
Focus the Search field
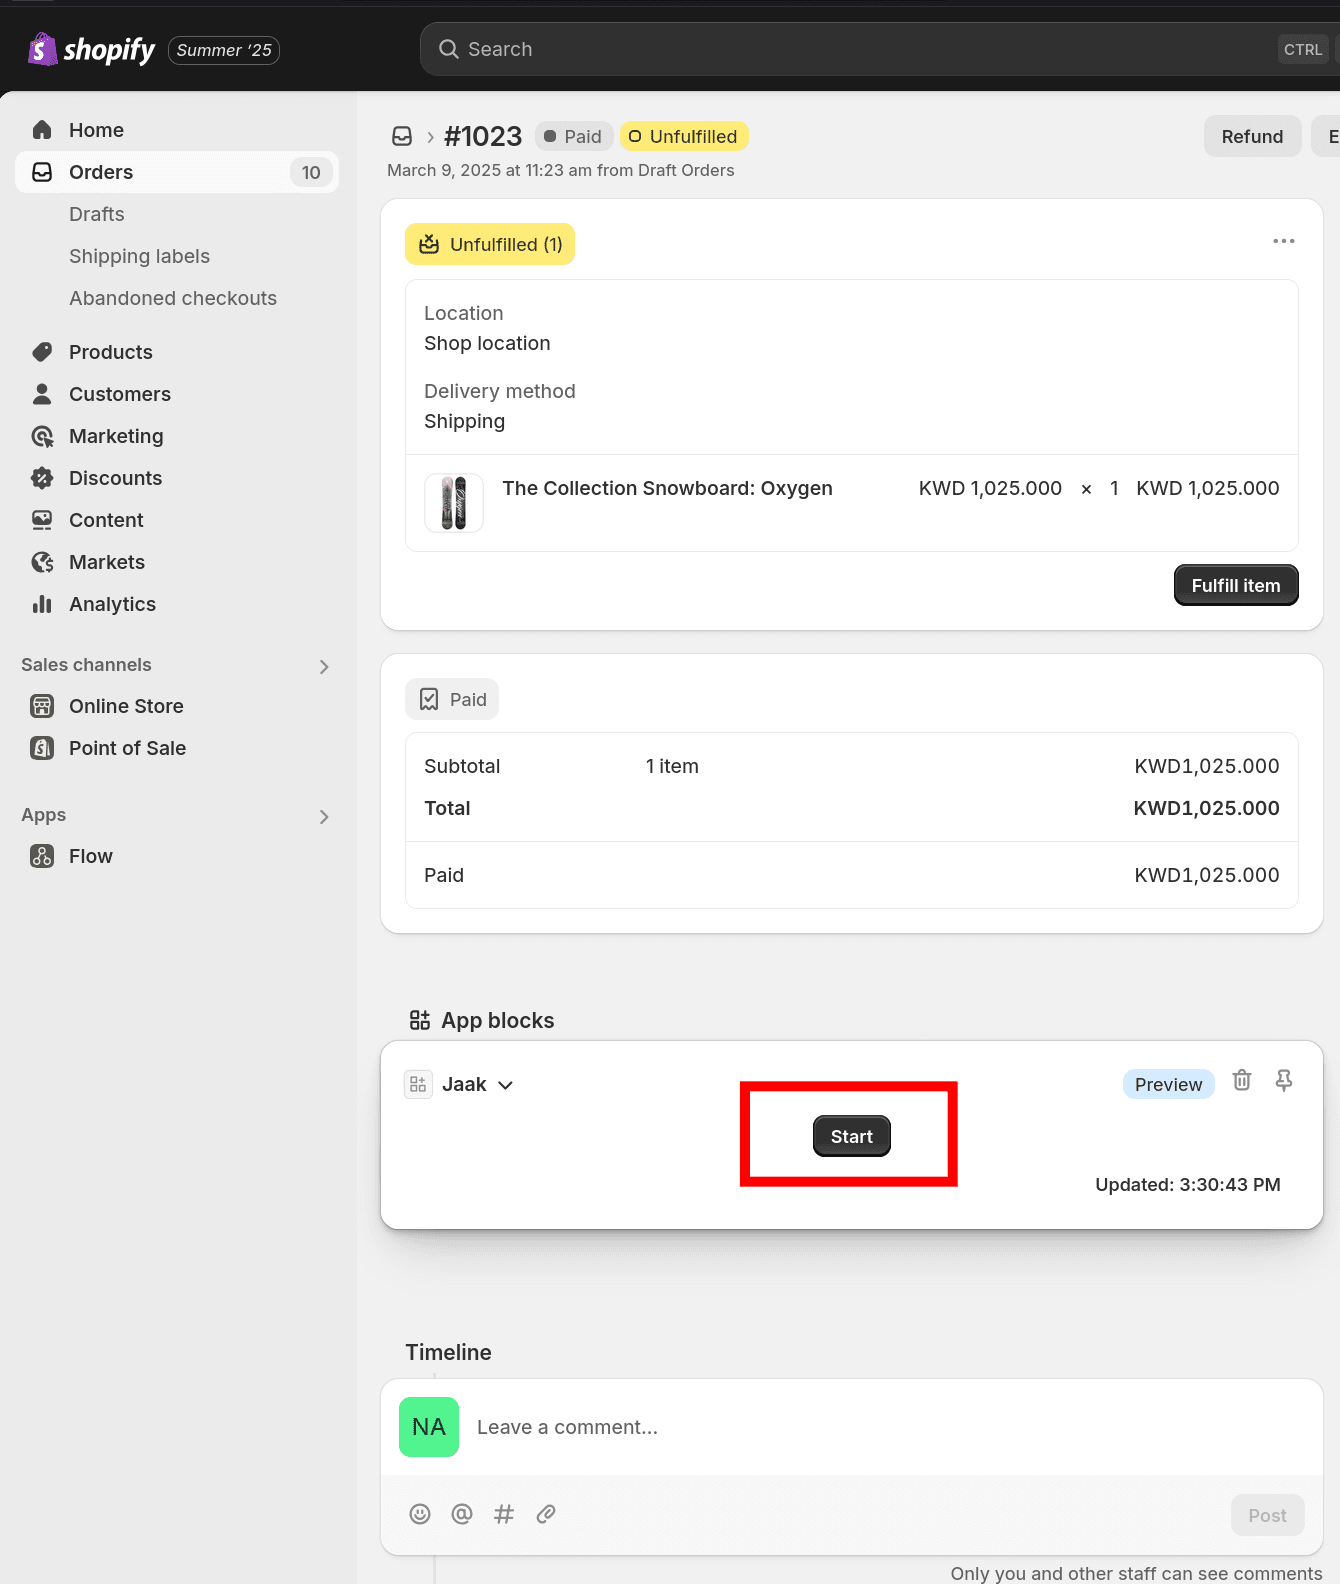[880, 49]
